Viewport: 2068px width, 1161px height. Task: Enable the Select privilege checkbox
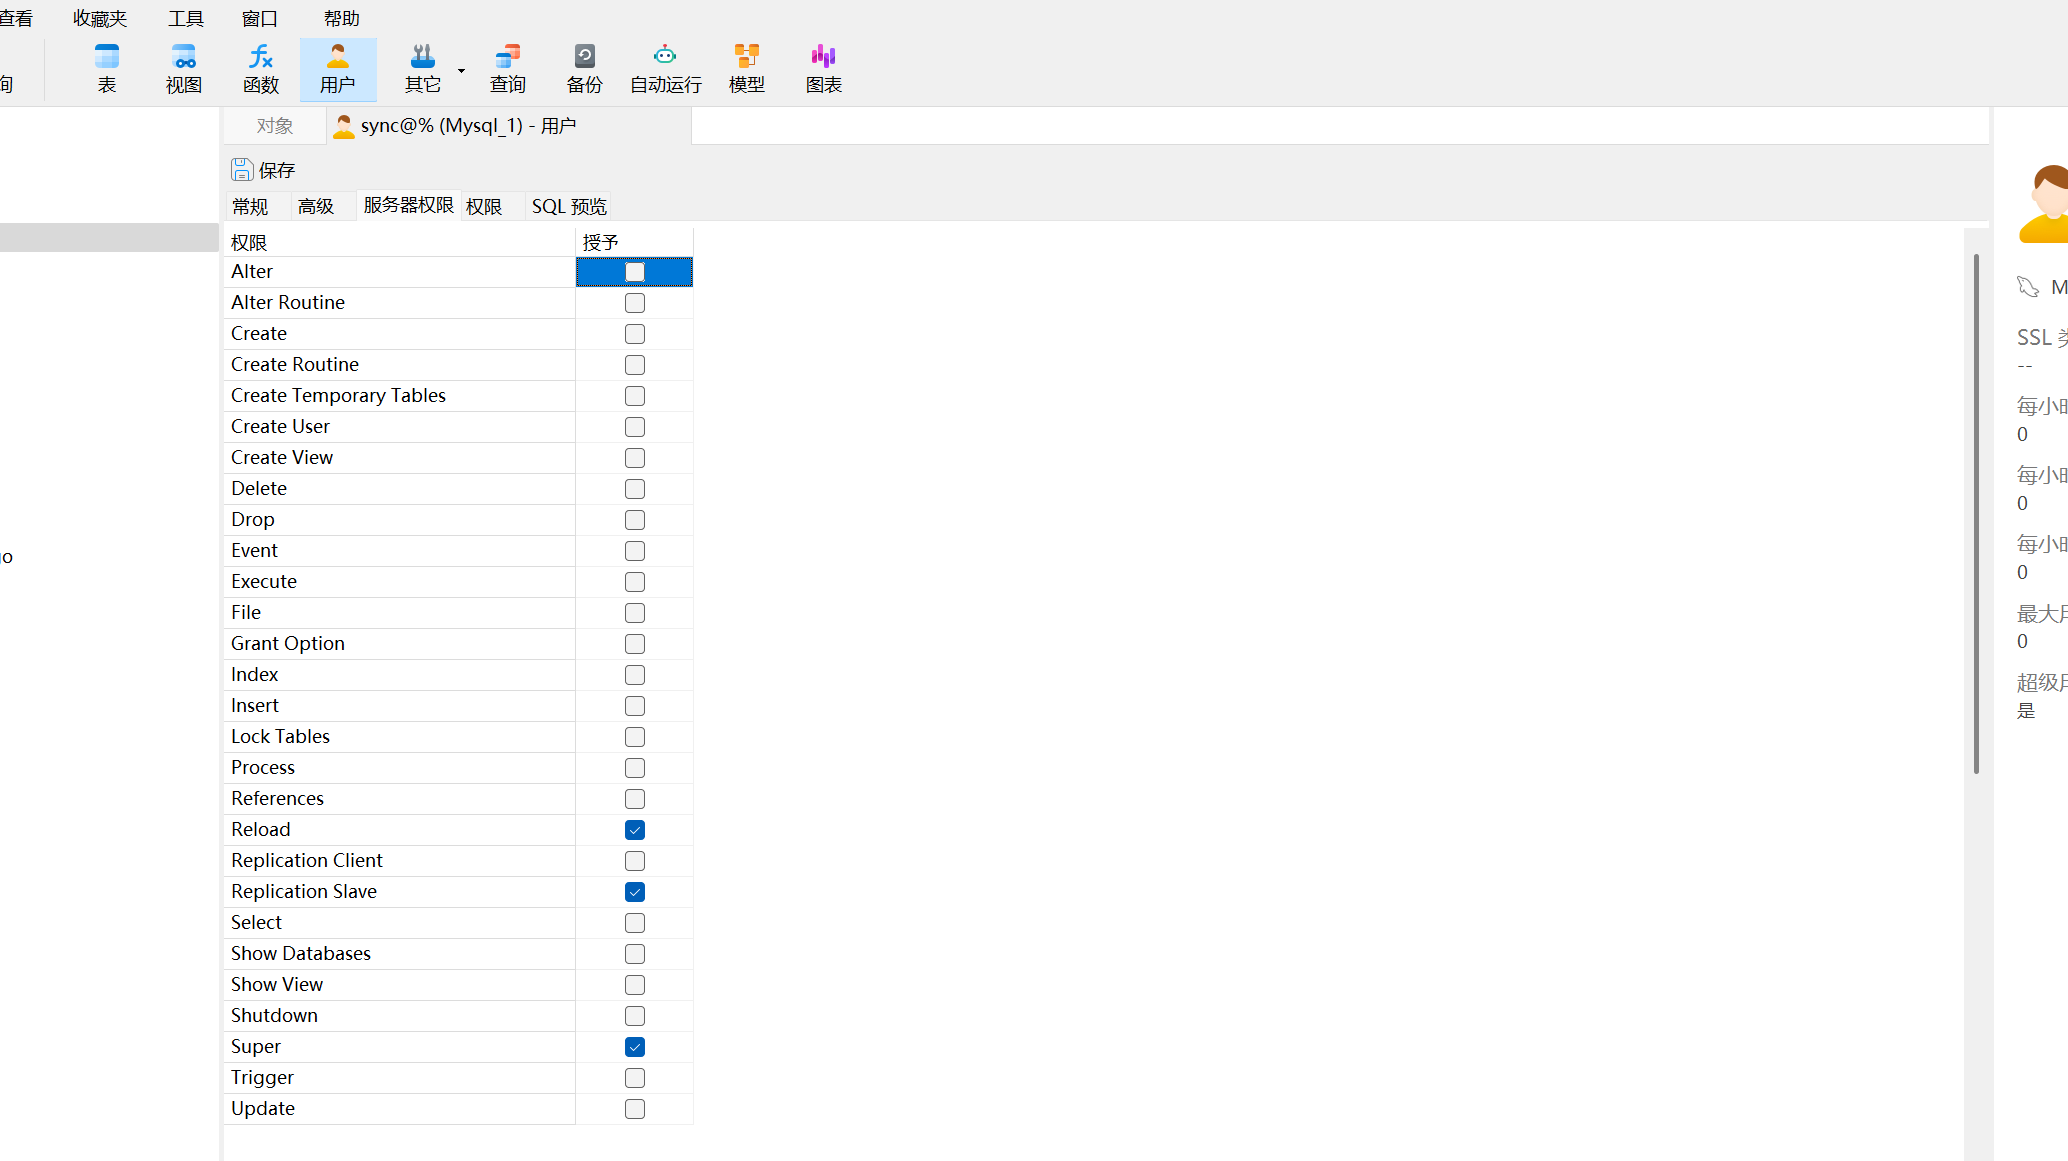point(635,923)
